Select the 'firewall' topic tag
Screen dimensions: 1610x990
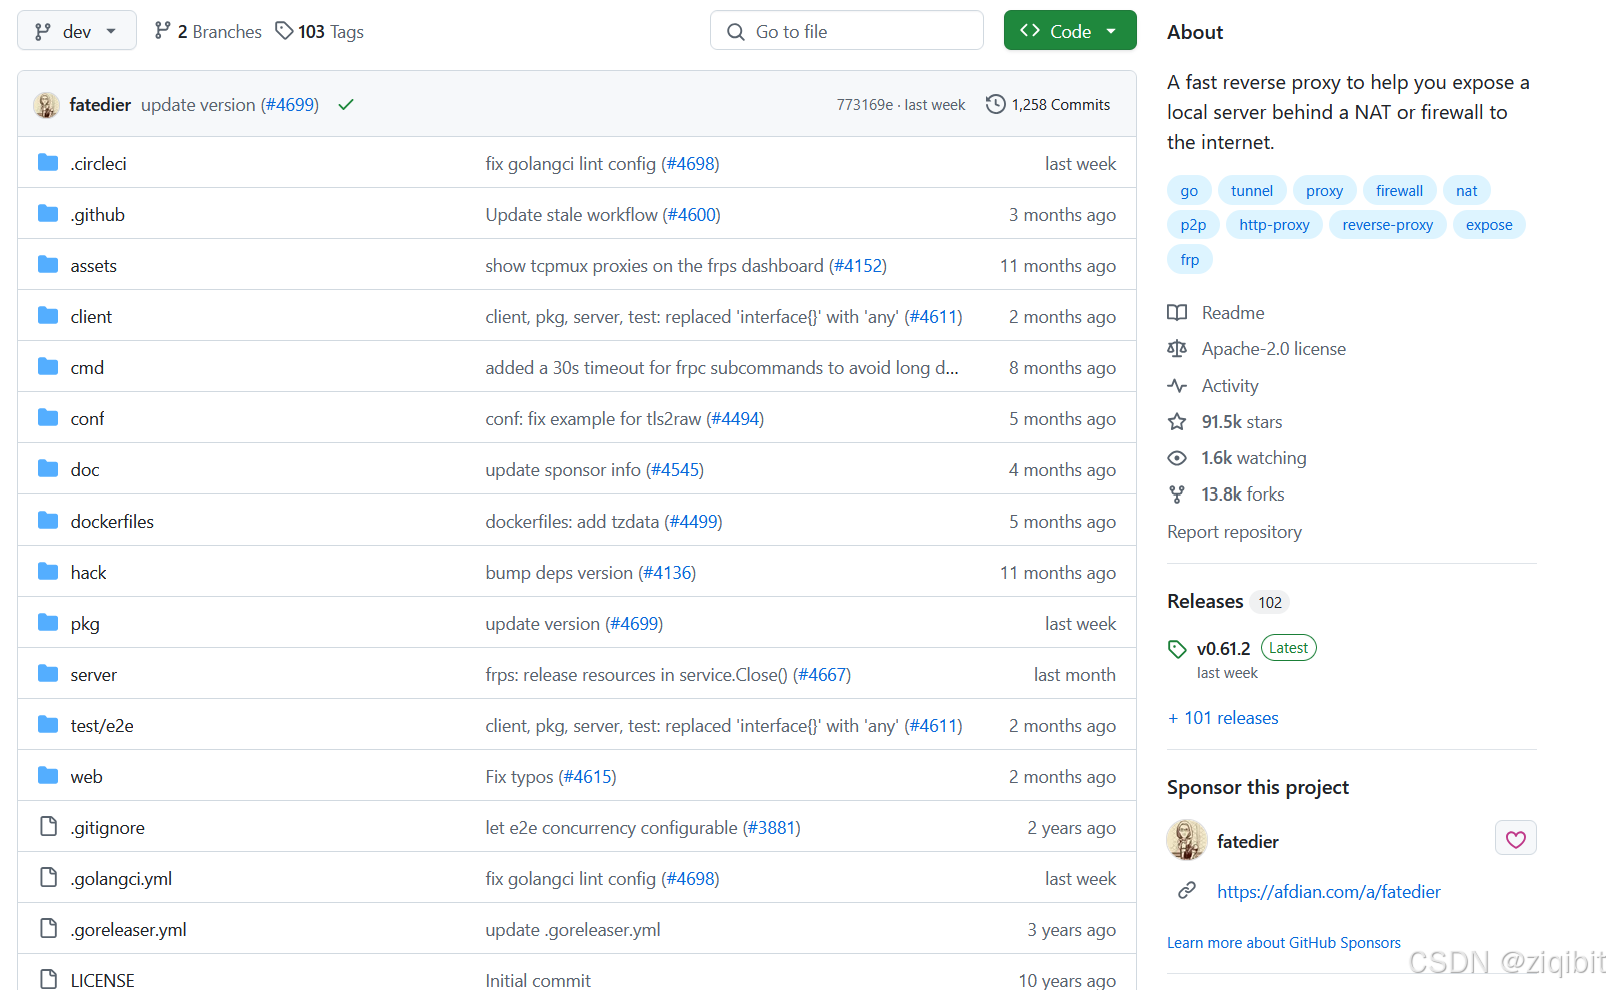1399,191
